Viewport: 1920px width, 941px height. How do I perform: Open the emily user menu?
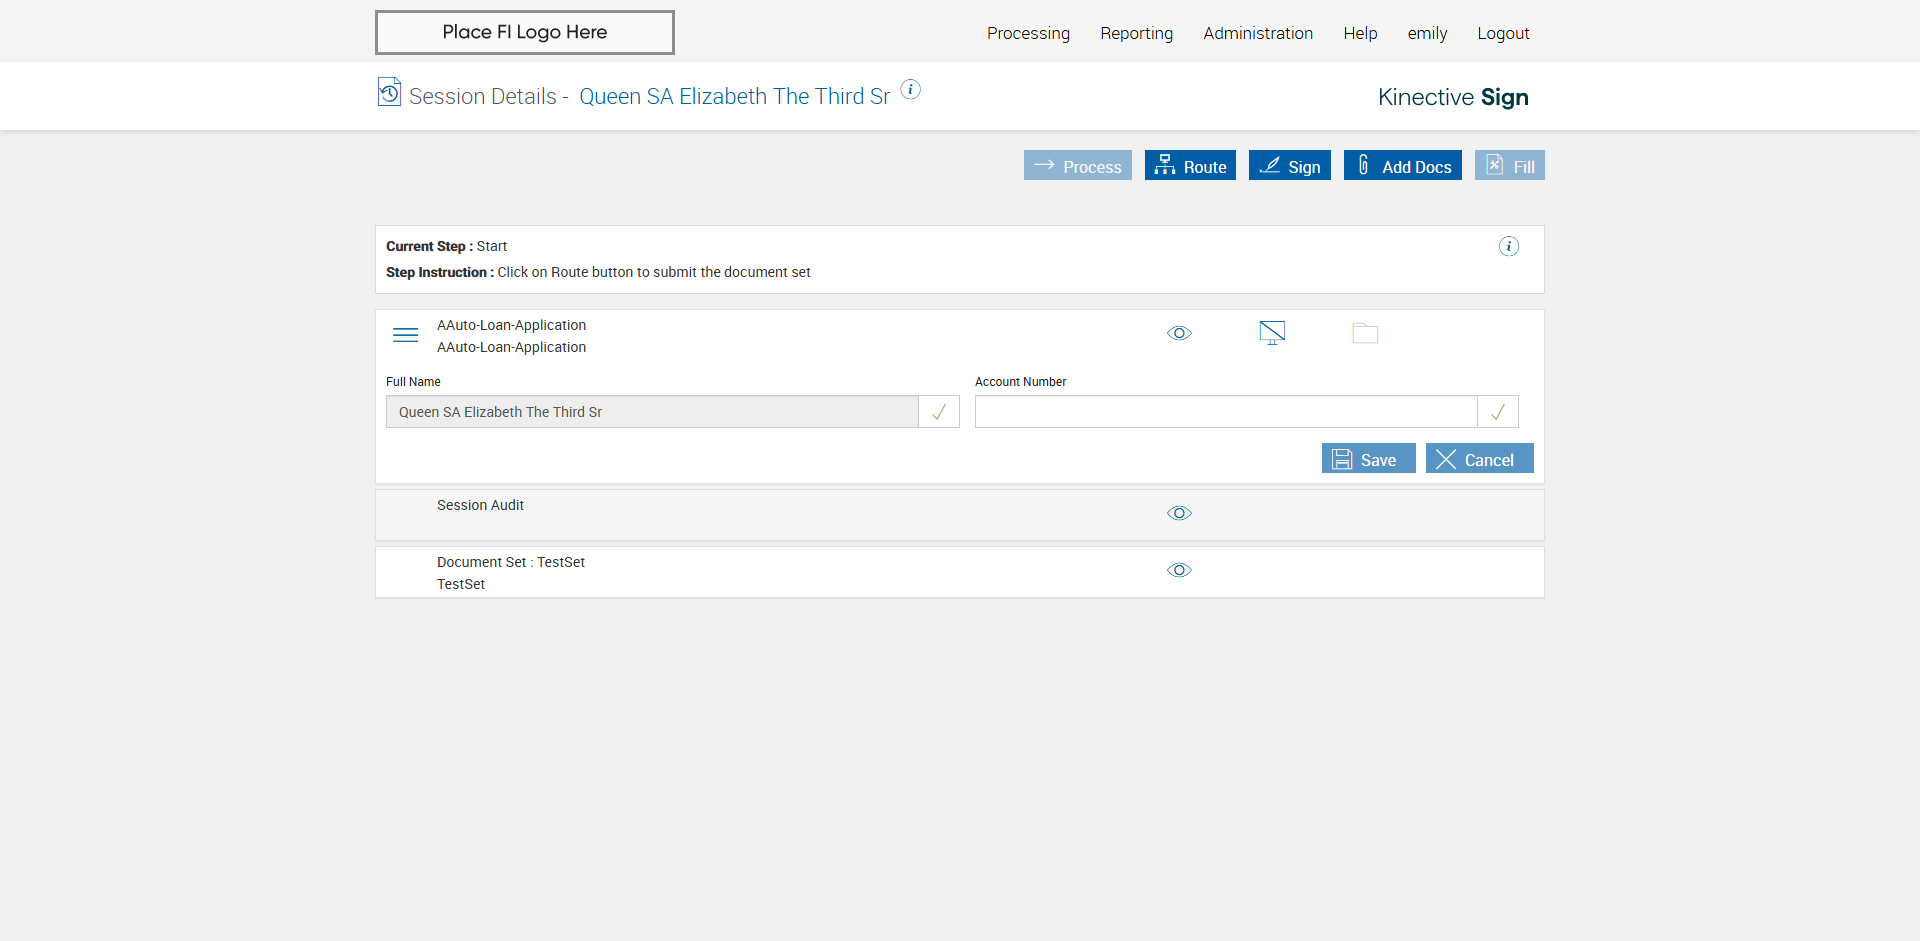tap(1427, 33)
